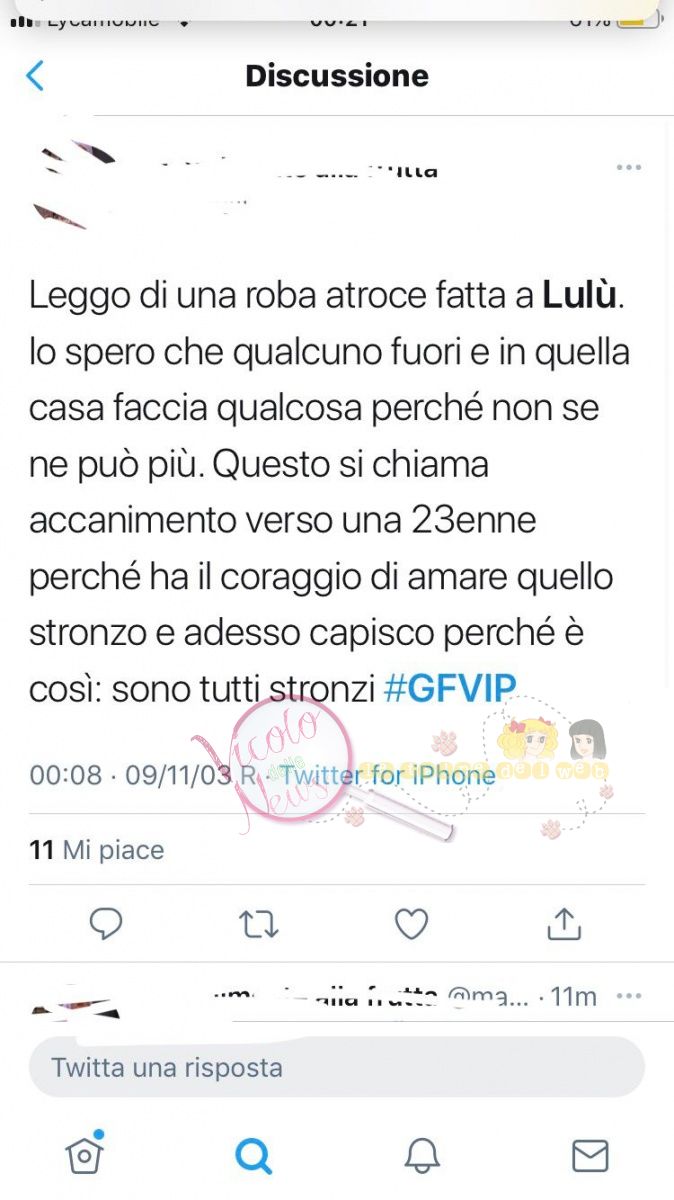
Task: Tap the Discussione header title
Action: (x=337, y=76)
